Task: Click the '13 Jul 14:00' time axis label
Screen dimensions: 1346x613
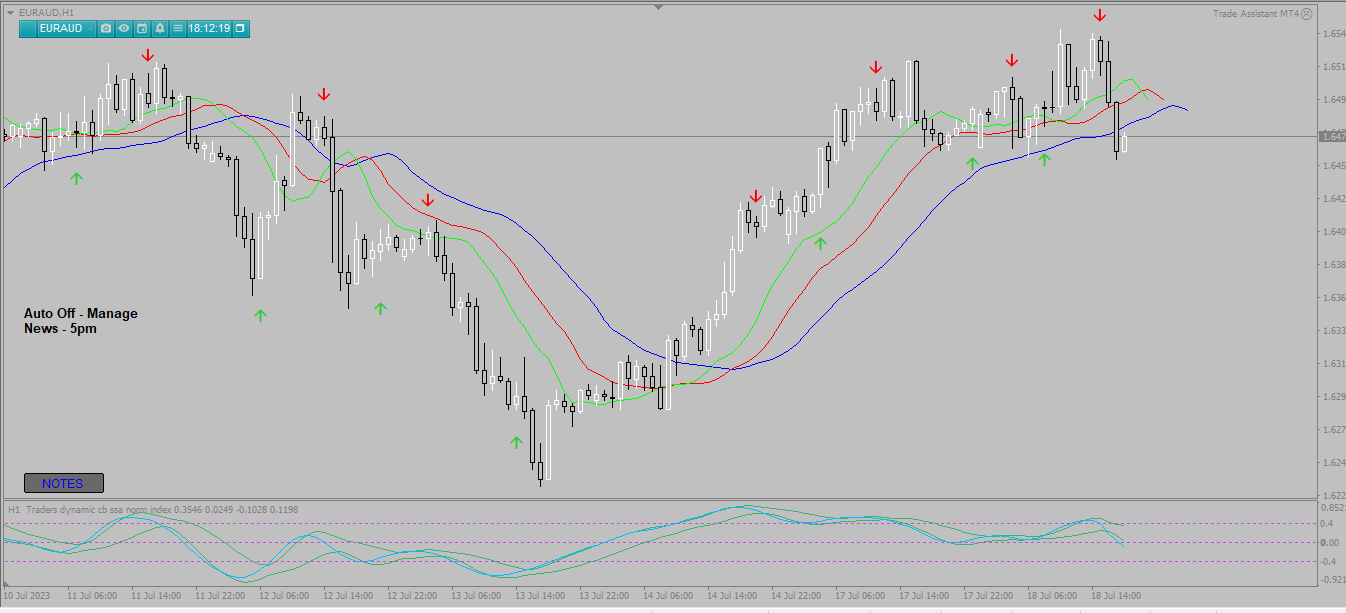Action: [x=540, y=595]
